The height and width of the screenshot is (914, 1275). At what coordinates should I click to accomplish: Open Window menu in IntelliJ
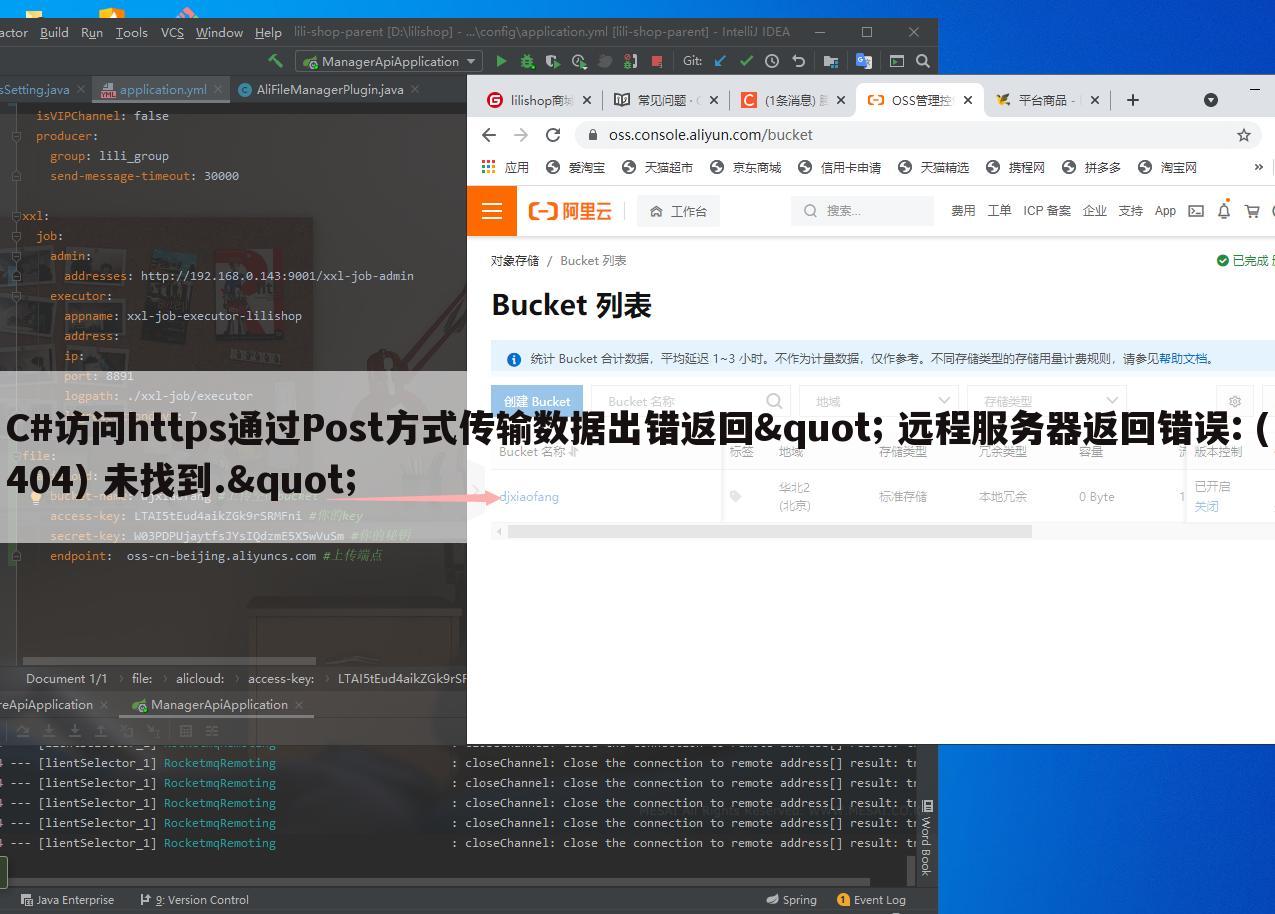pyautogui.click(x=219, y=32)
